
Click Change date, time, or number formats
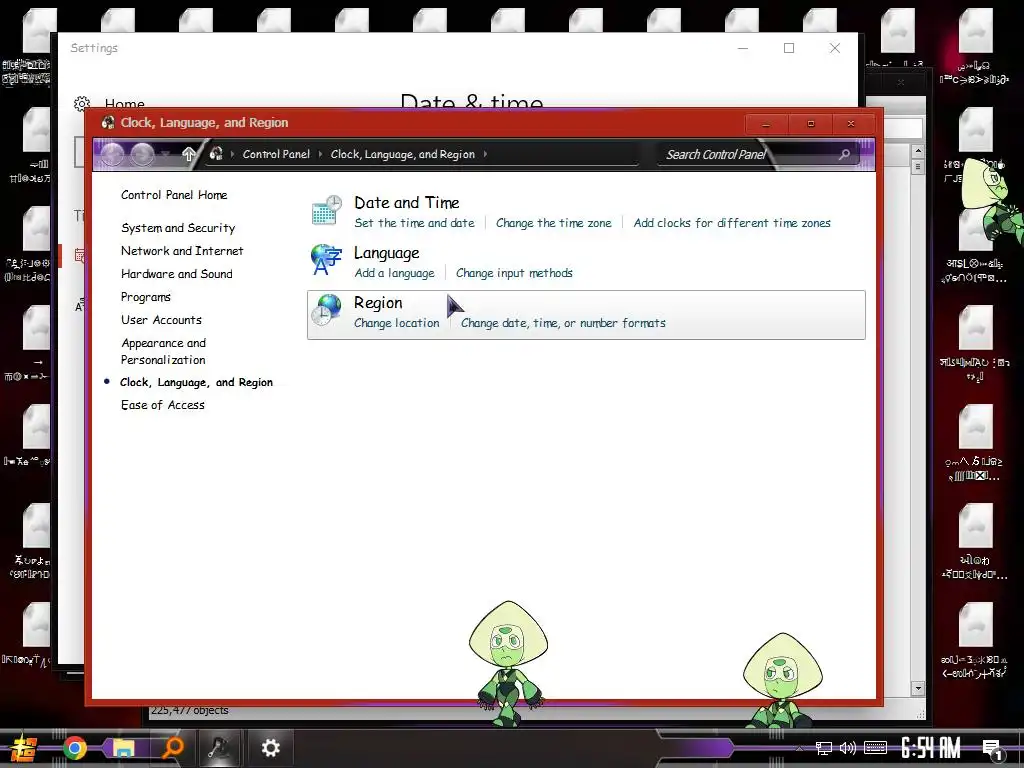(x=563, y=323)
